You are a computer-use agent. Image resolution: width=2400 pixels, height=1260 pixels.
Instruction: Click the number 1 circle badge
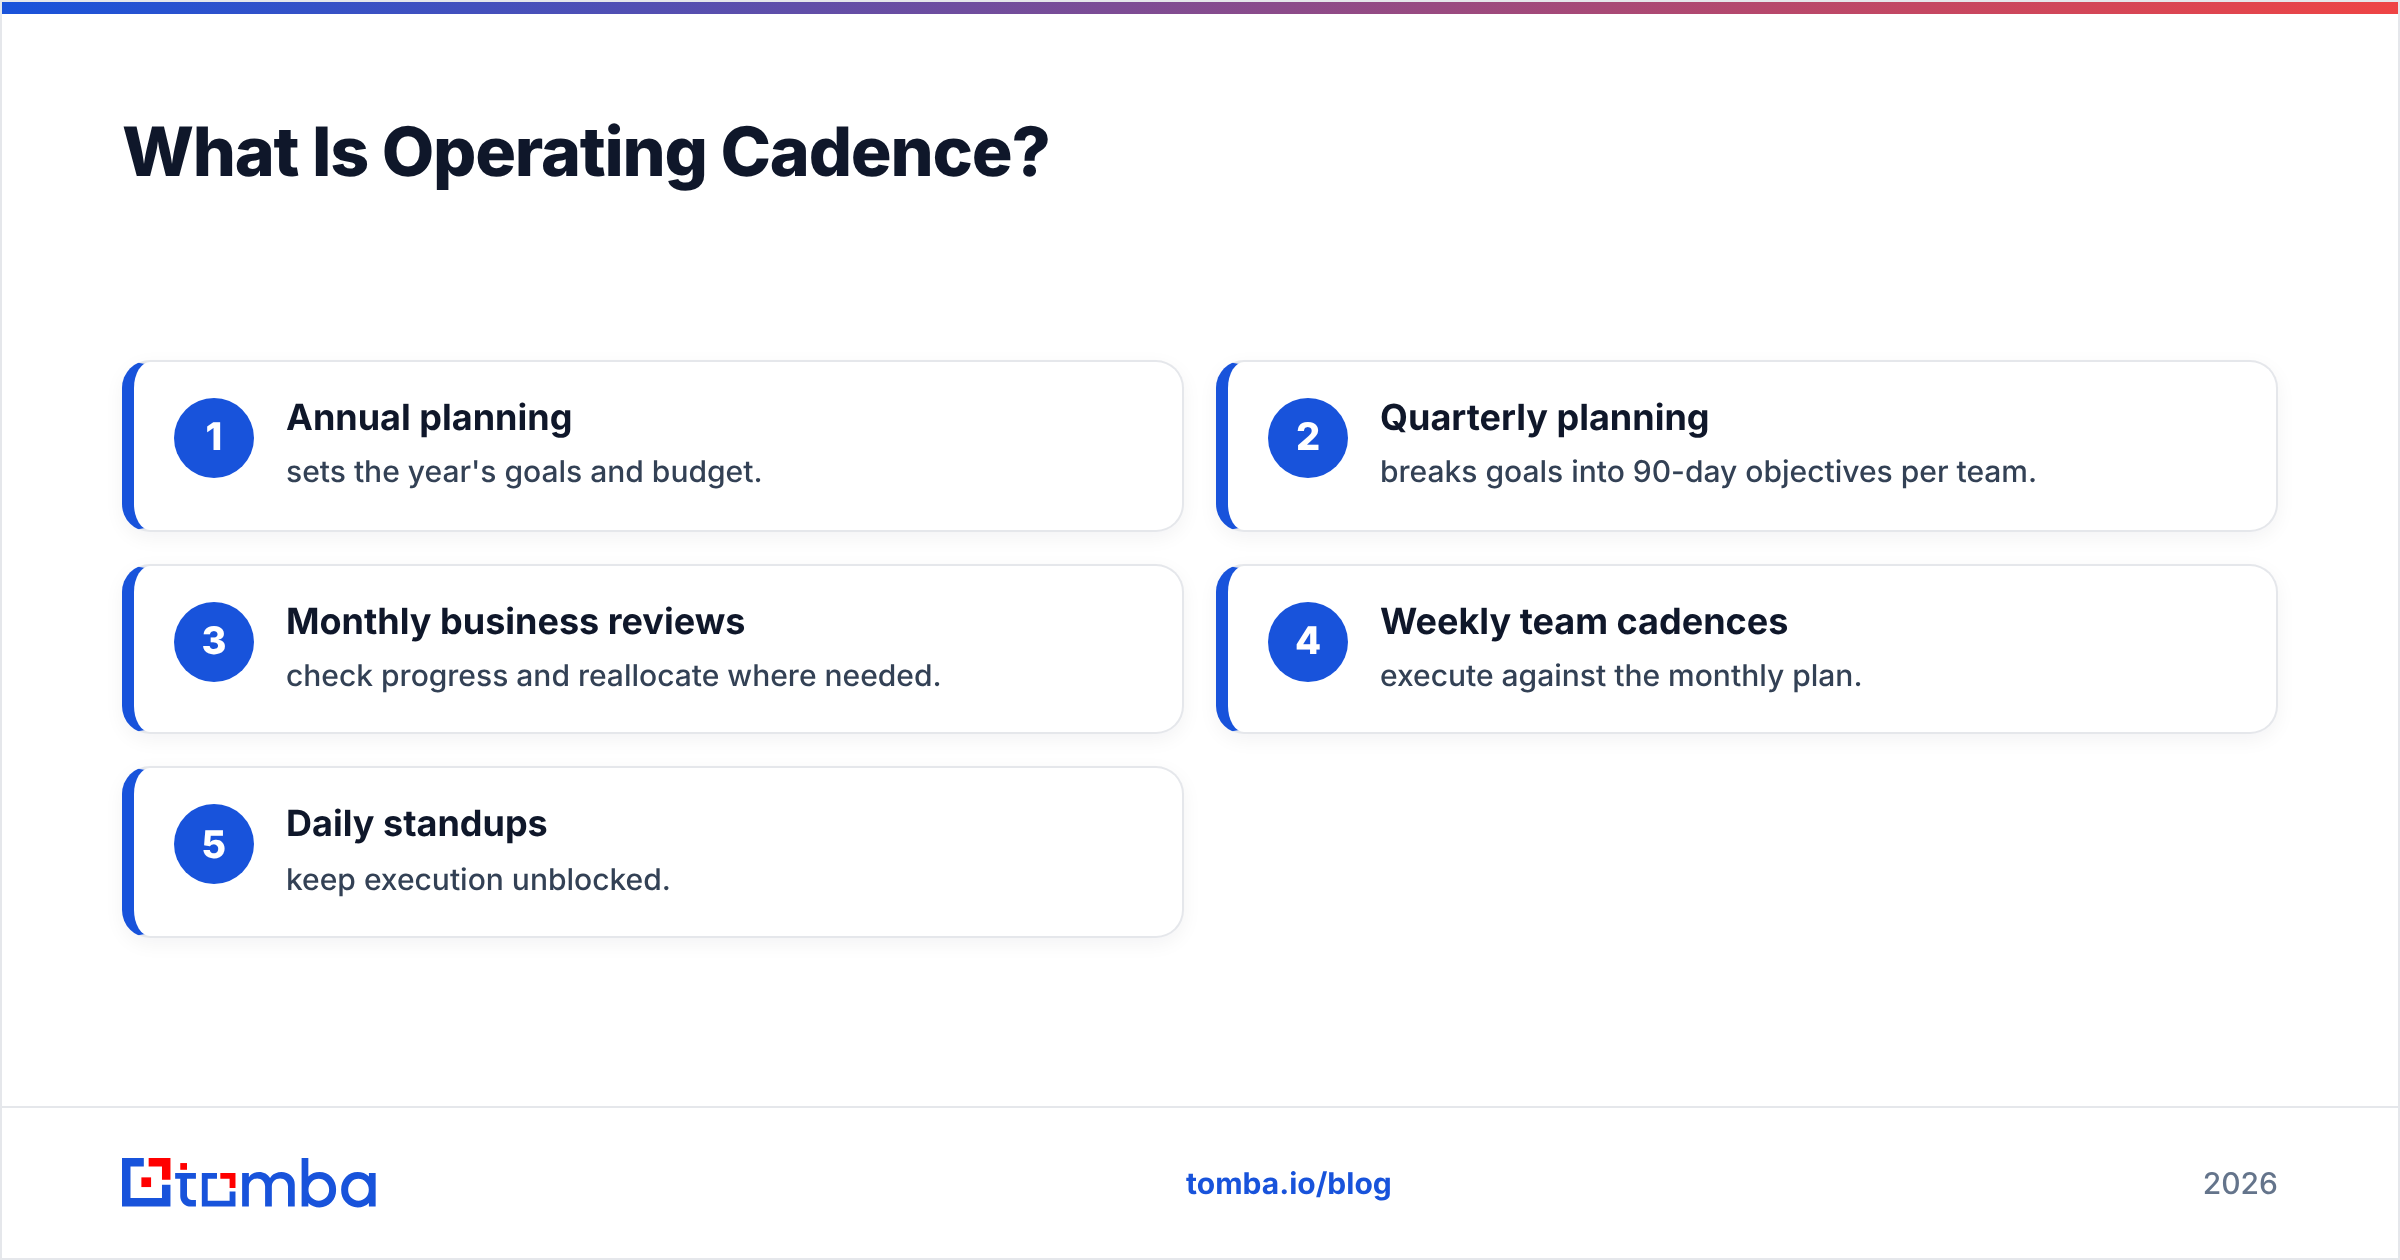coord(214,438)
